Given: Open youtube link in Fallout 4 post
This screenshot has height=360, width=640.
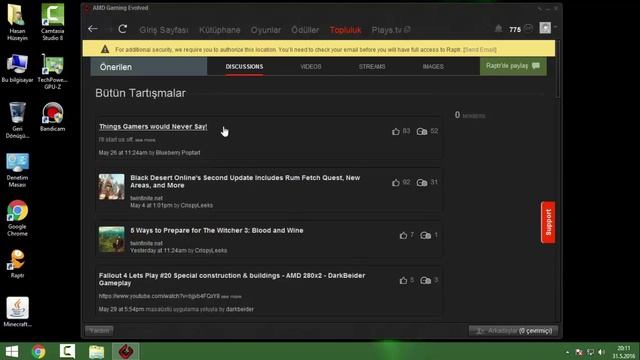Looking at the screenshot, I should [159, 296].
